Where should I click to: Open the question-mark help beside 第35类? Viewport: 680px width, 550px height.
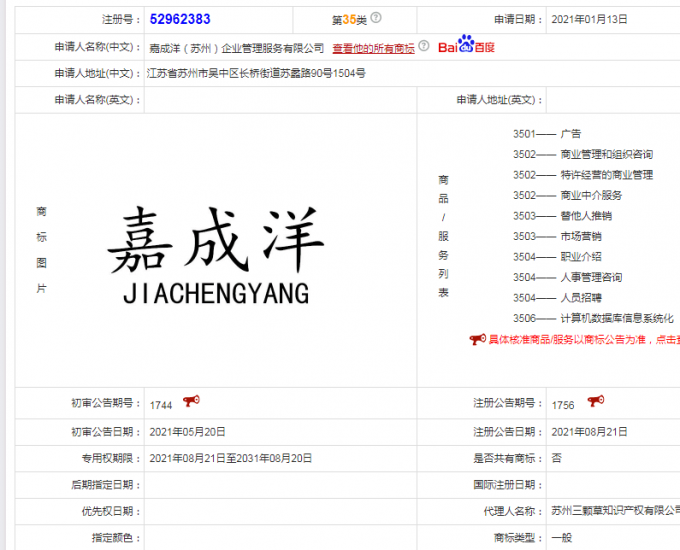[376, 18]
